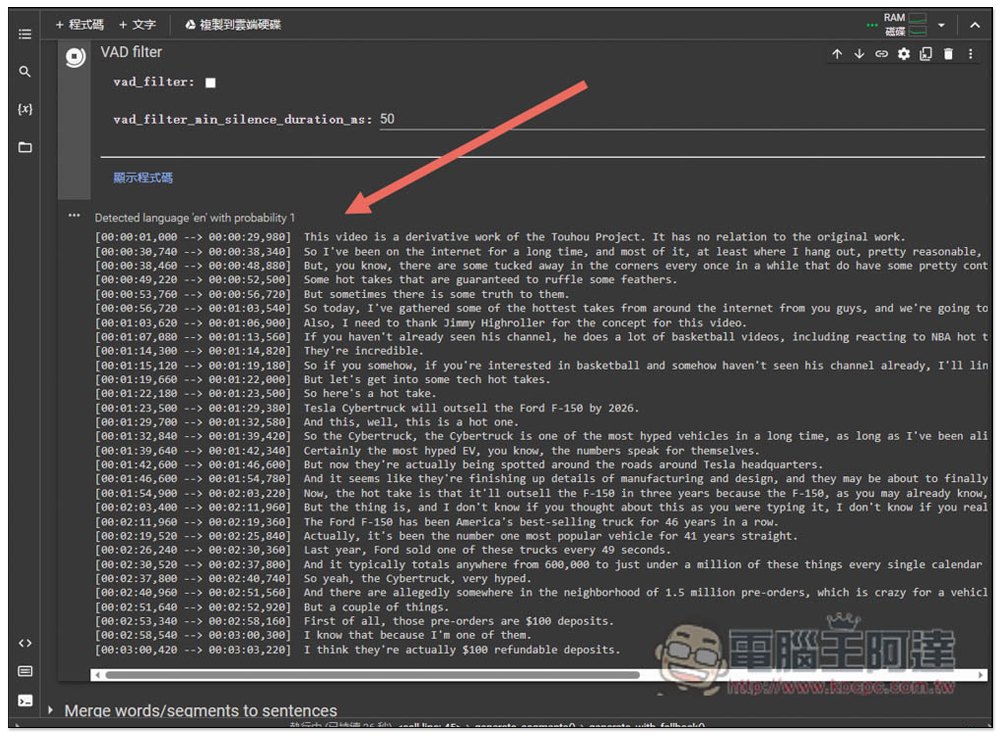This screenshot has width=1000, height=736.
Task: Open the variables {x} panel
Action: click(x=25, y=109)
